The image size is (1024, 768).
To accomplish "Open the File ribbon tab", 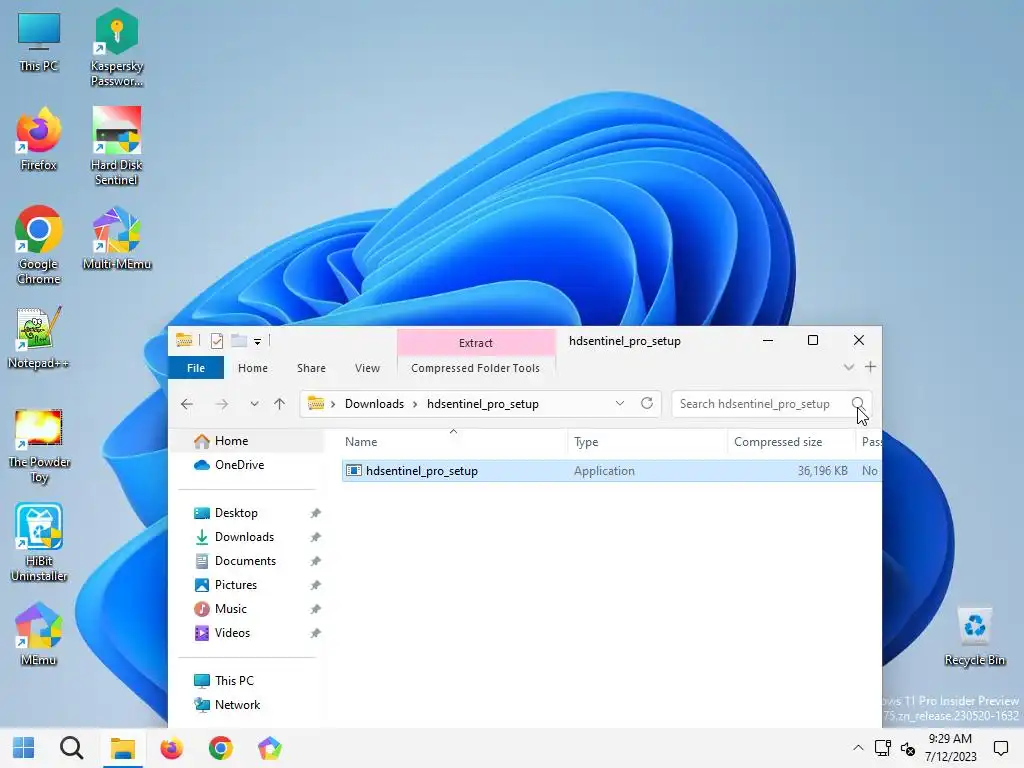I will click(x=196, y=368).
